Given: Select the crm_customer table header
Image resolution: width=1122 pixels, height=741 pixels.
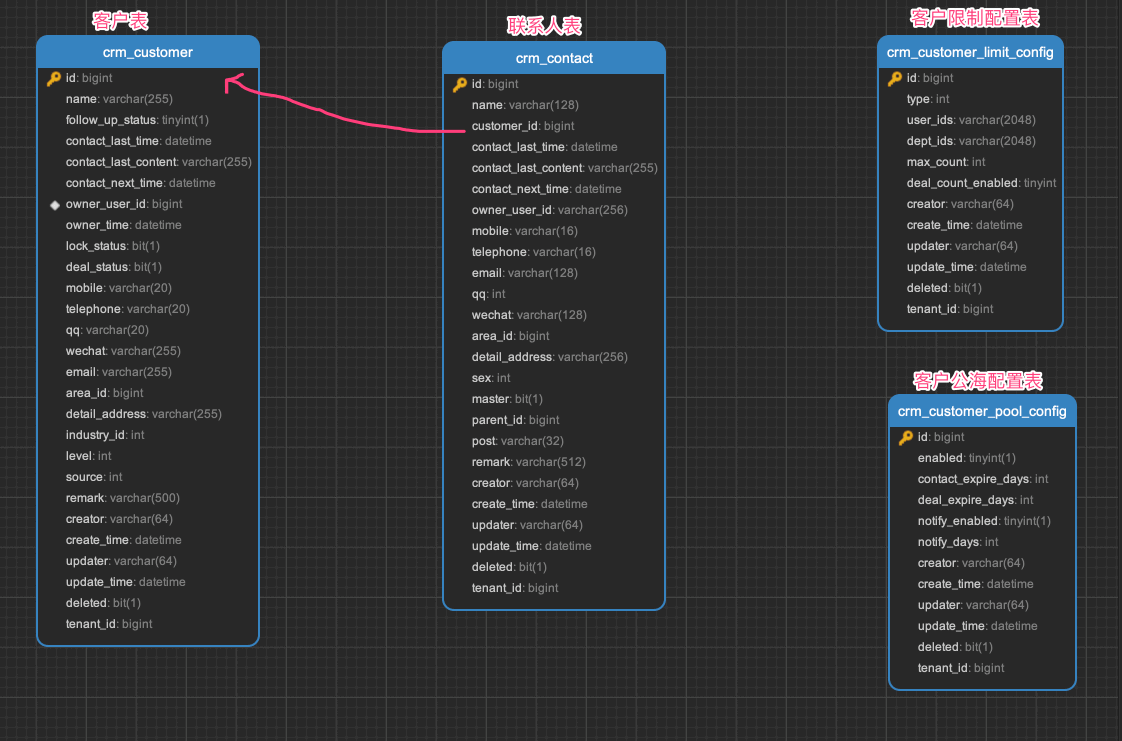Looking at the screenshot, I should [148, 52].
